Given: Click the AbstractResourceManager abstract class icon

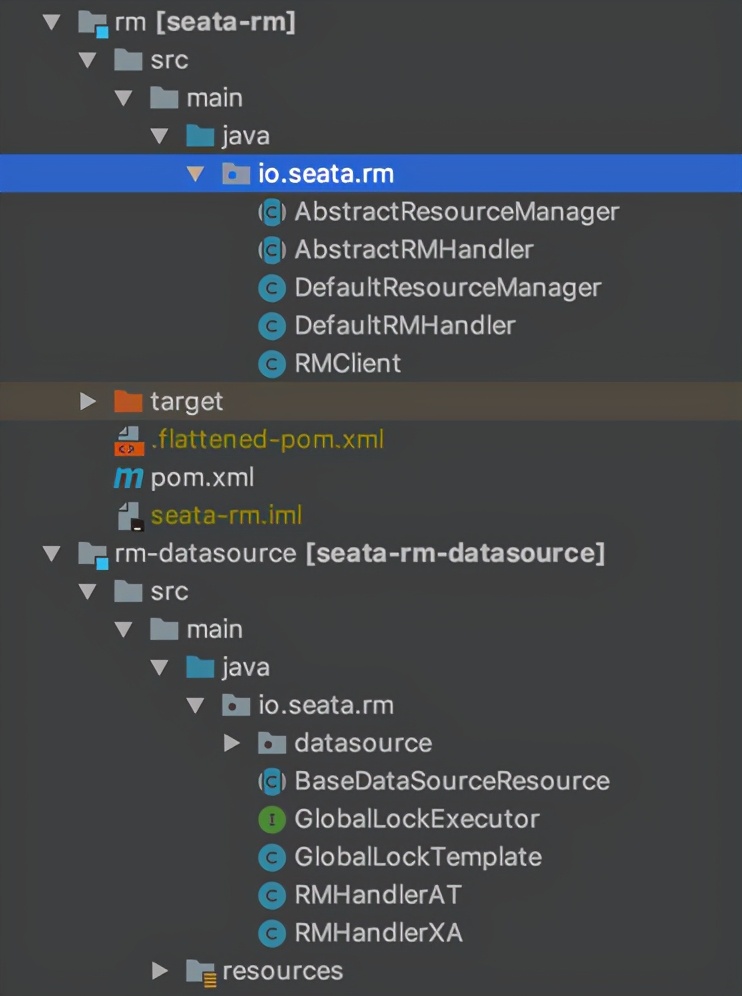Looking at the screenshot, I should coord(271,212).
